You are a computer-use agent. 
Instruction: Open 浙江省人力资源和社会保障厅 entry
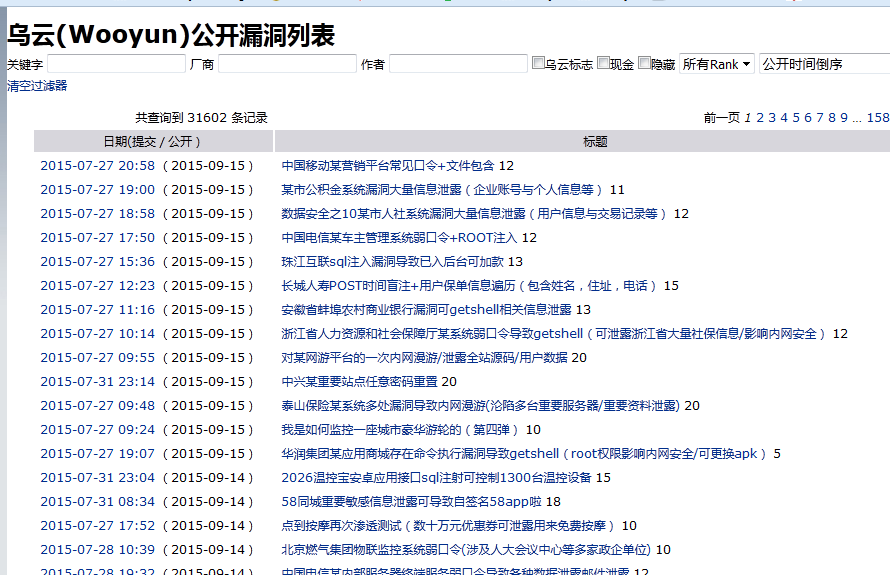(555, 334)
